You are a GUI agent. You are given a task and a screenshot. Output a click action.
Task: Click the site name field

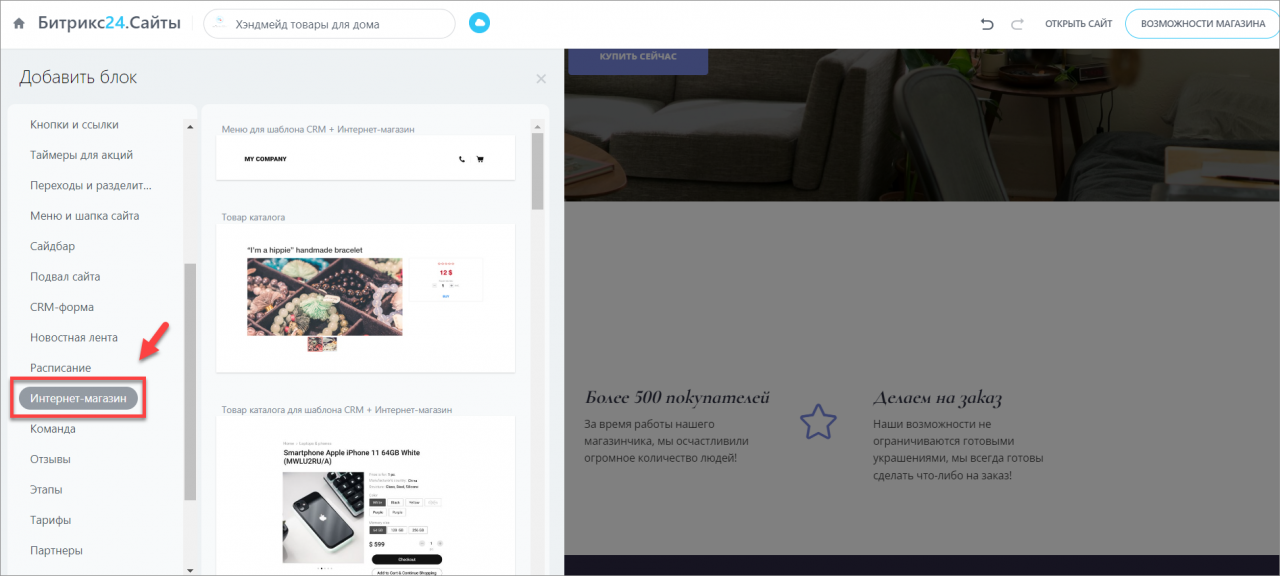328,23
